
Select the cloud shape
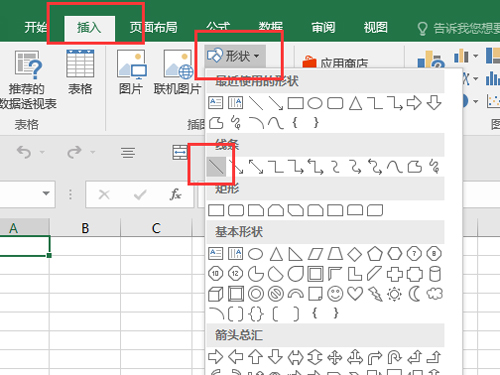click(435, 294)
